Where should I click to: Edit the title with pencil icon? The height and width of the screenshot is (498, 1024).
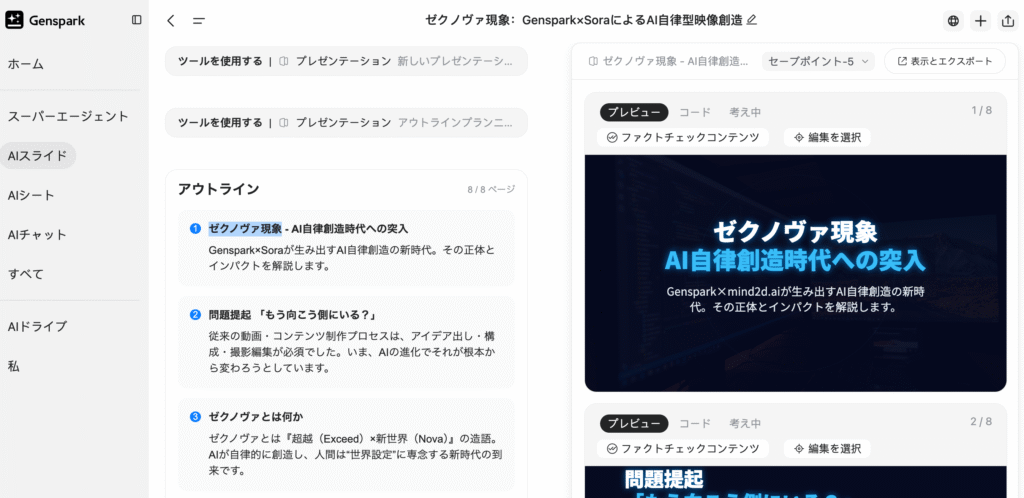click(752, 20)
